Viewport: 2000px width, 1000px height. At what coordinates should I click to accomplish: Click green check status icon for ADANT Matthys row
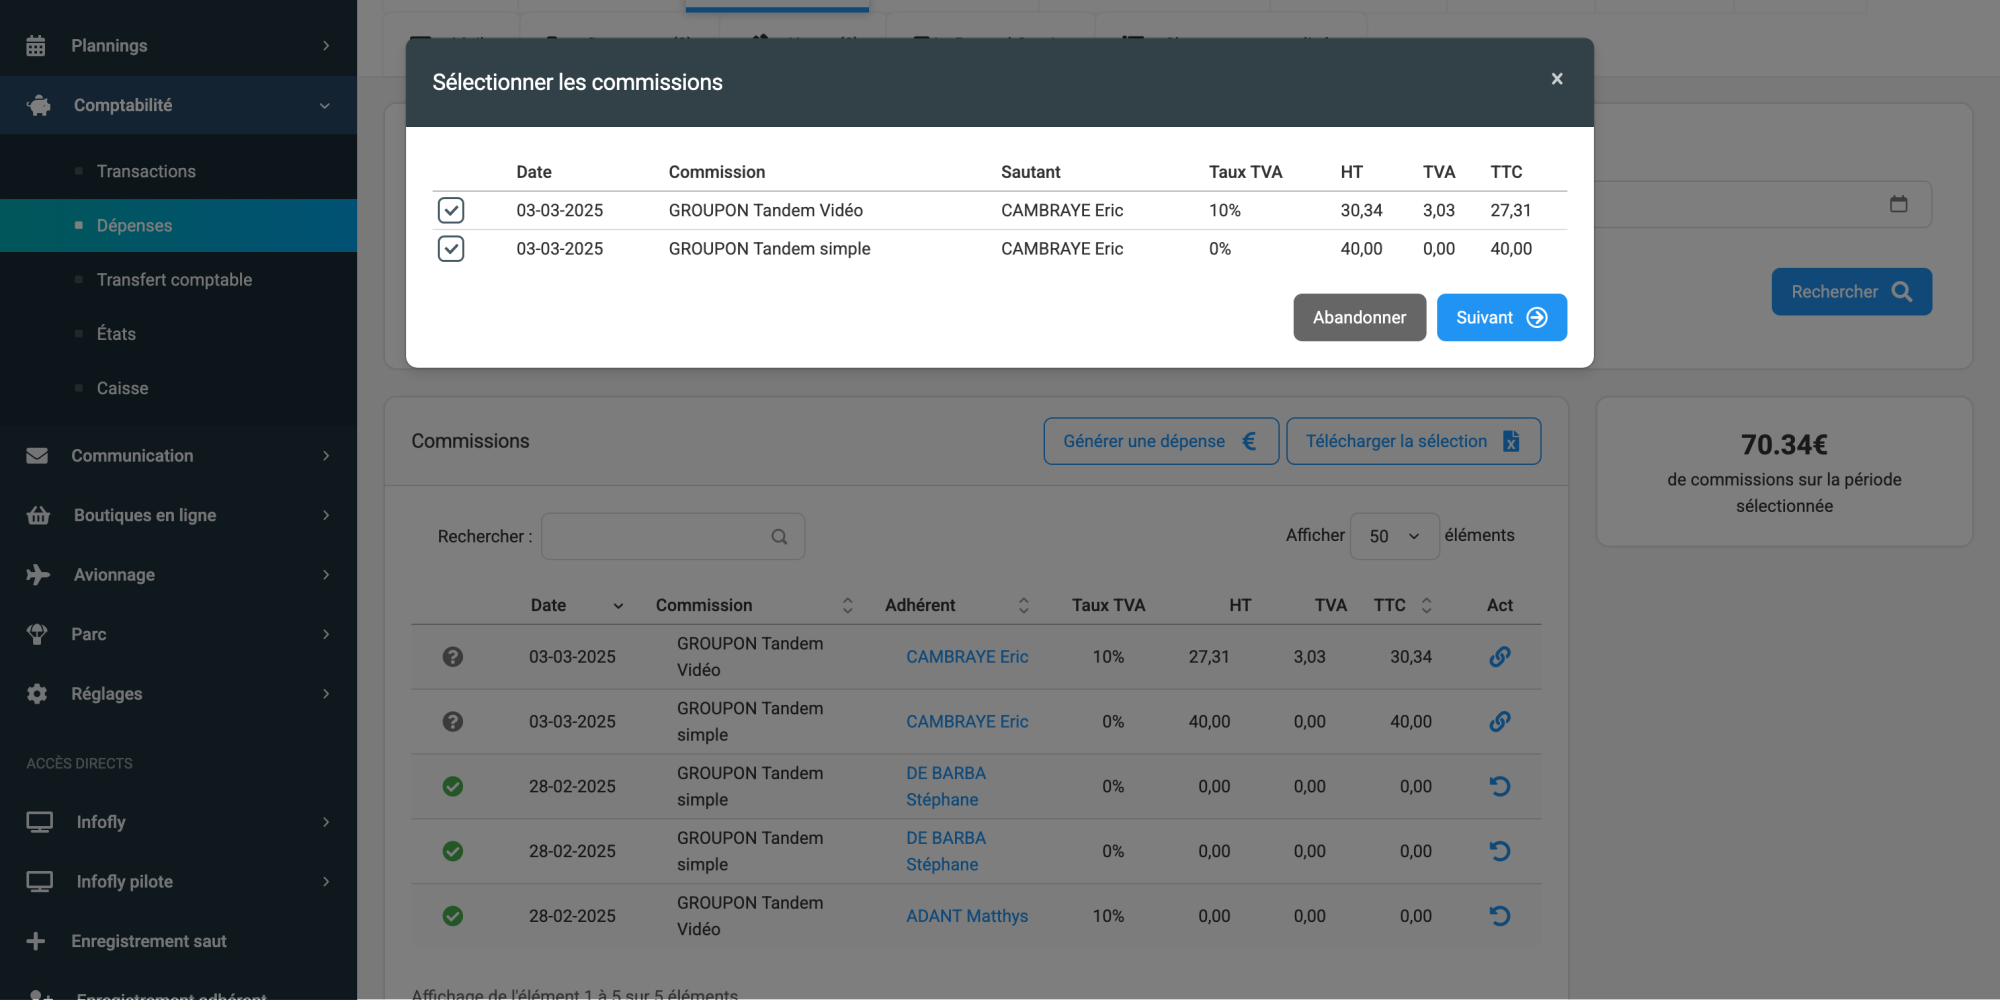[x=453, y=916]
